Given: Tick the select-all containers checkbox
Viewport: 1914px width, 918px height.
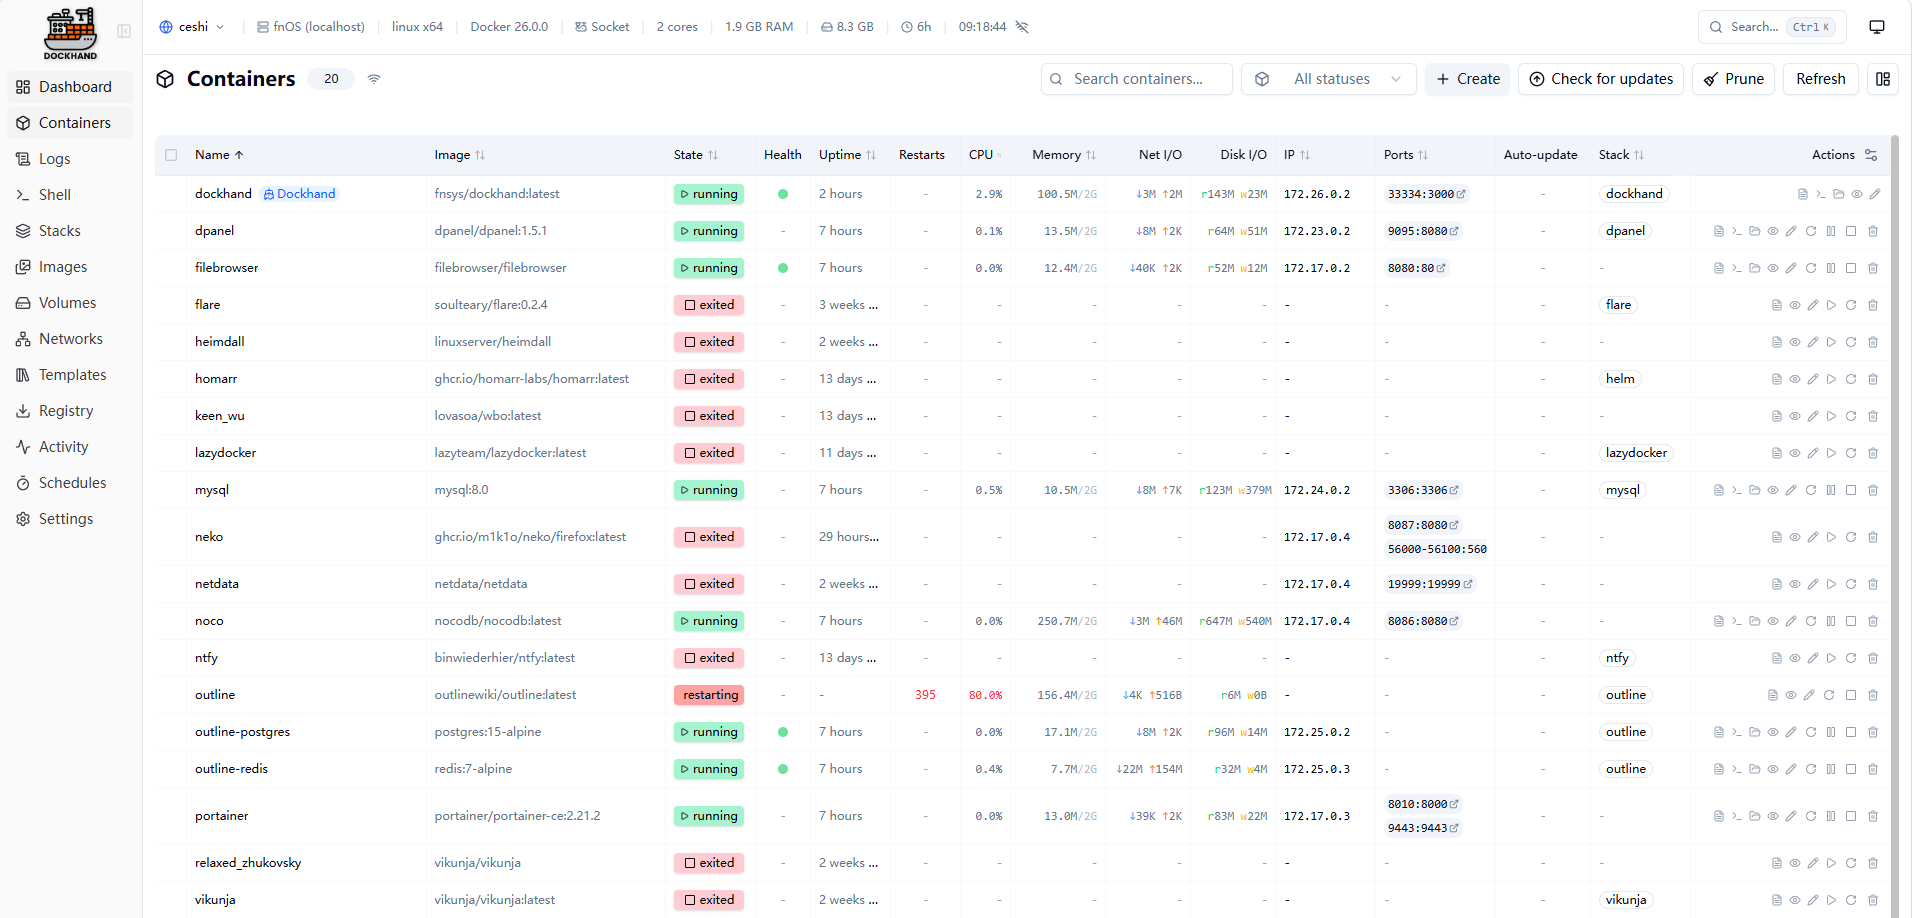Looking at the screenshot, I should pos(171,155).
